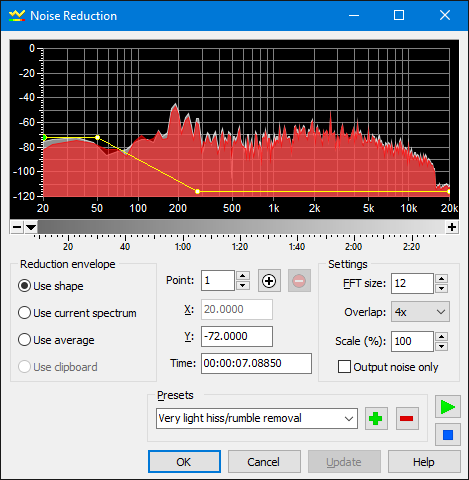Click the Scale percent field
469x480 pixels.
click(x=412, y=341)
